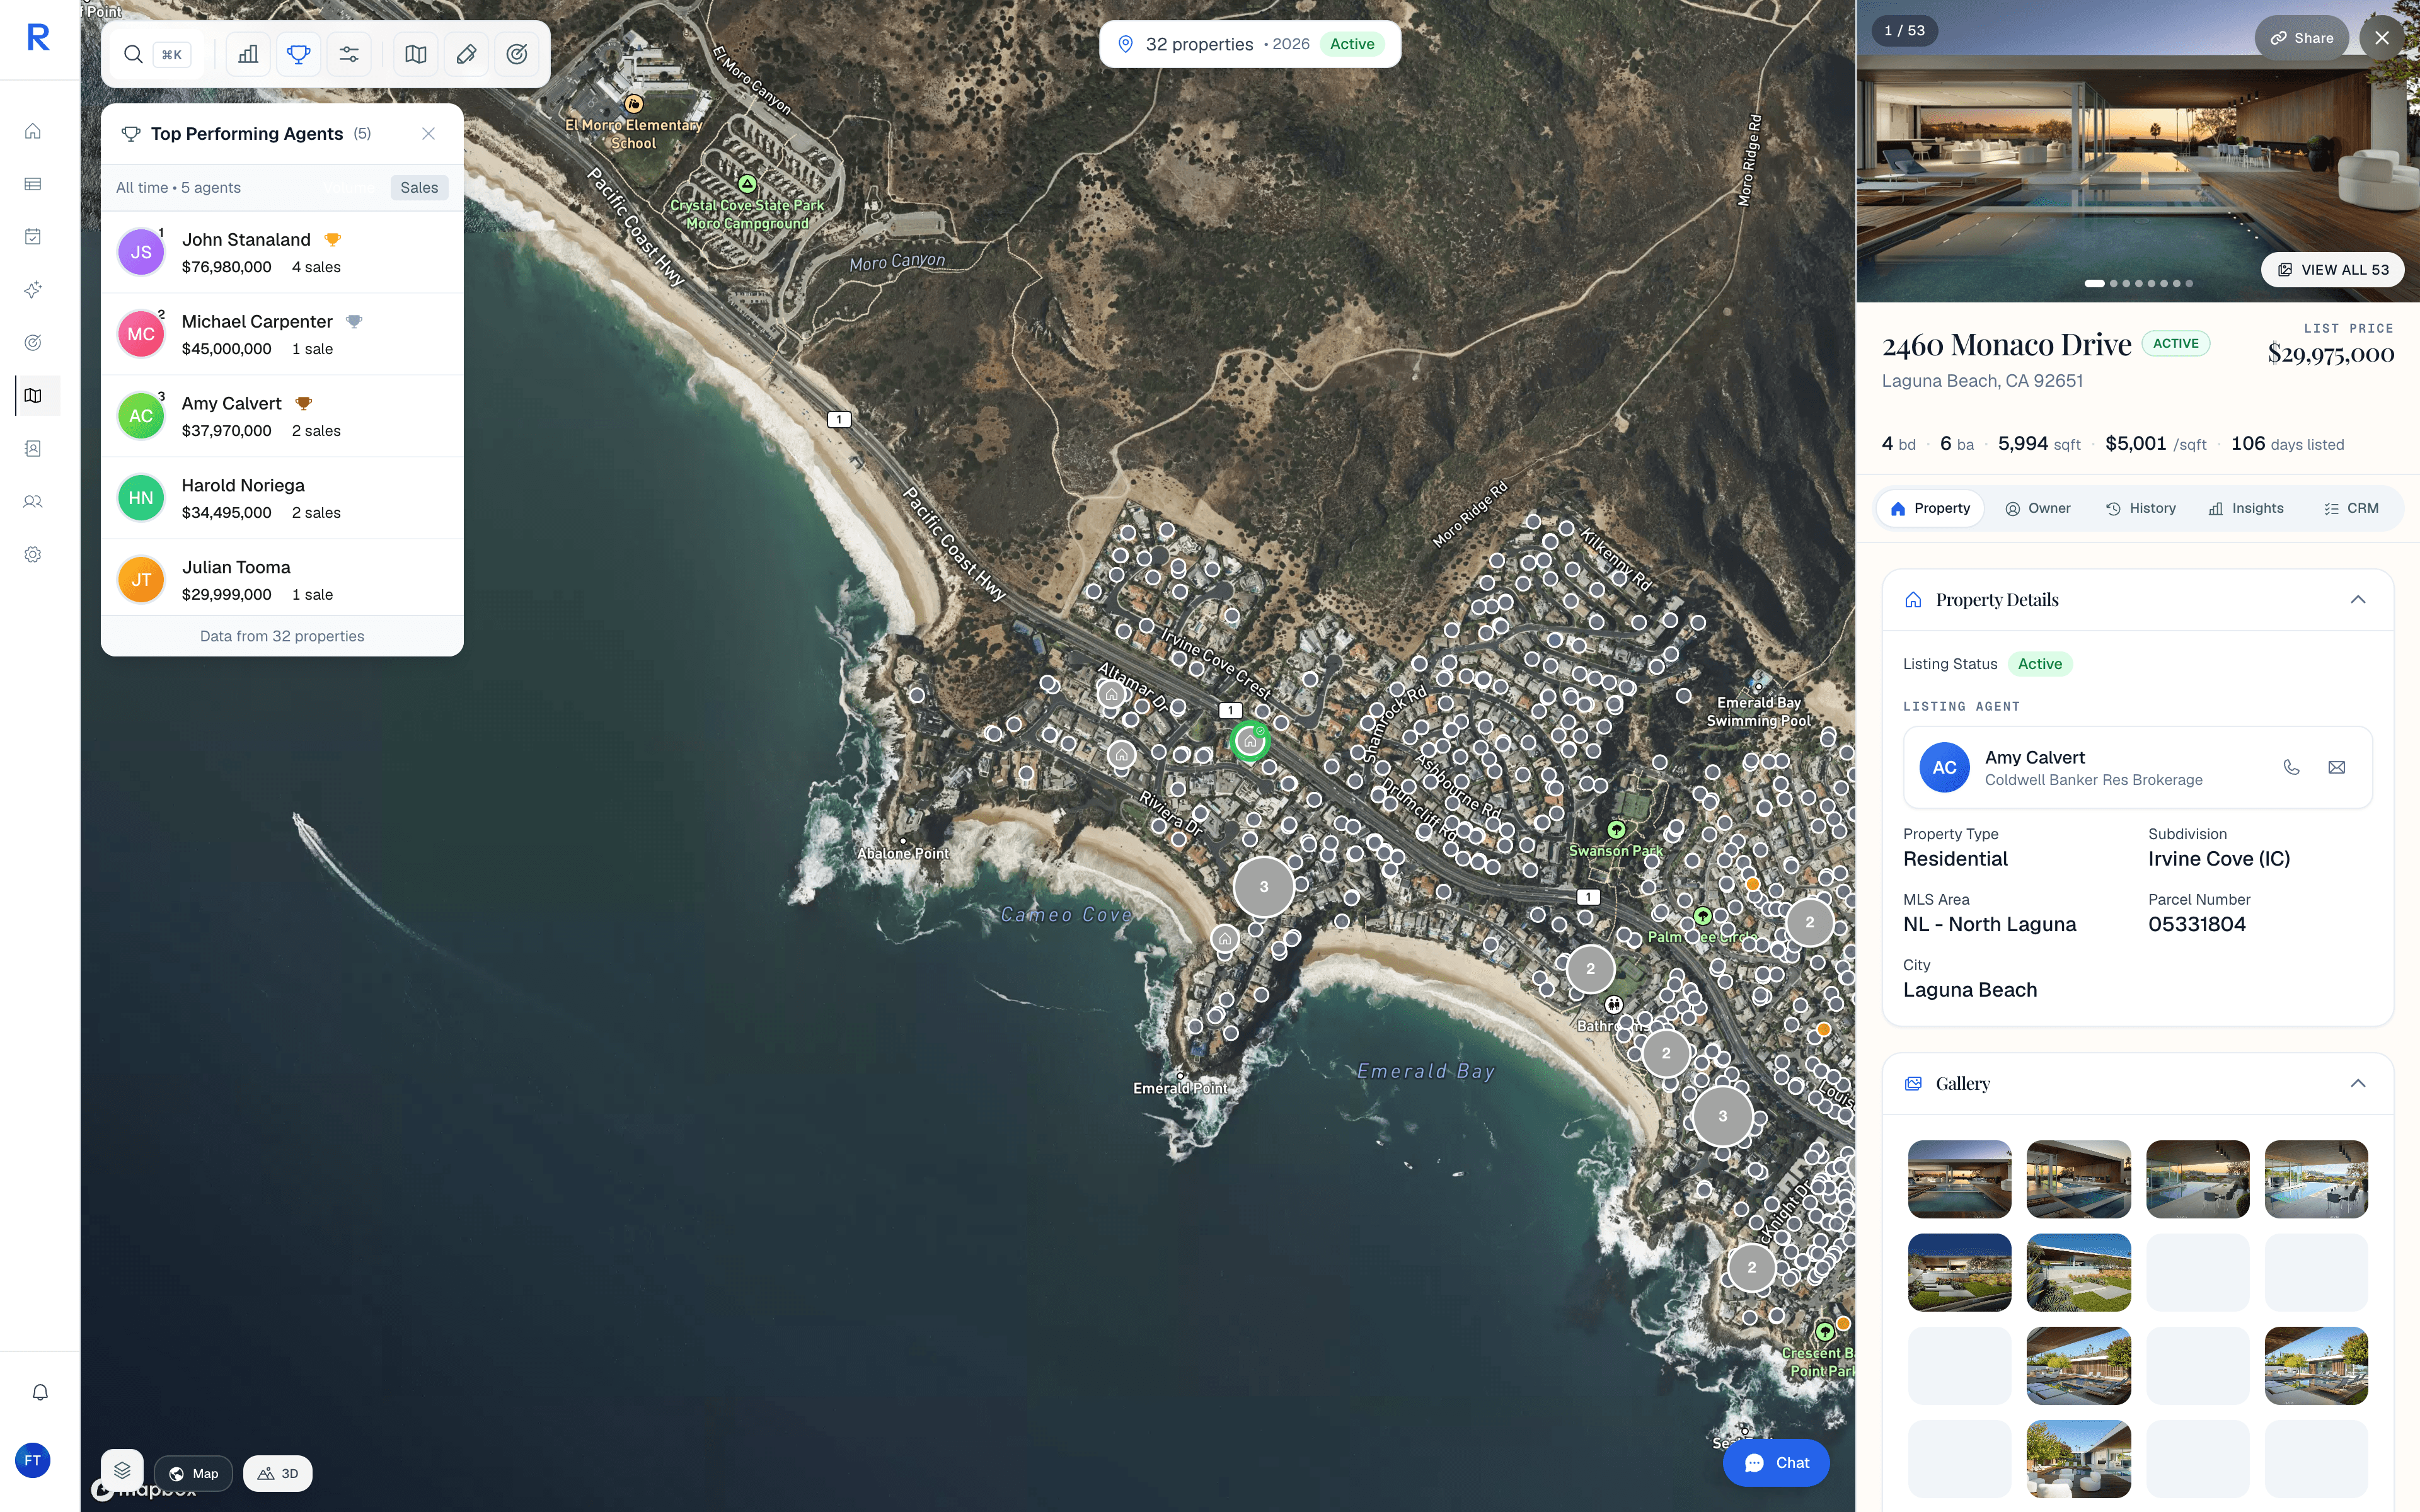
Task: Go to Home in left sidebar
Action: [x=33, y=131]
